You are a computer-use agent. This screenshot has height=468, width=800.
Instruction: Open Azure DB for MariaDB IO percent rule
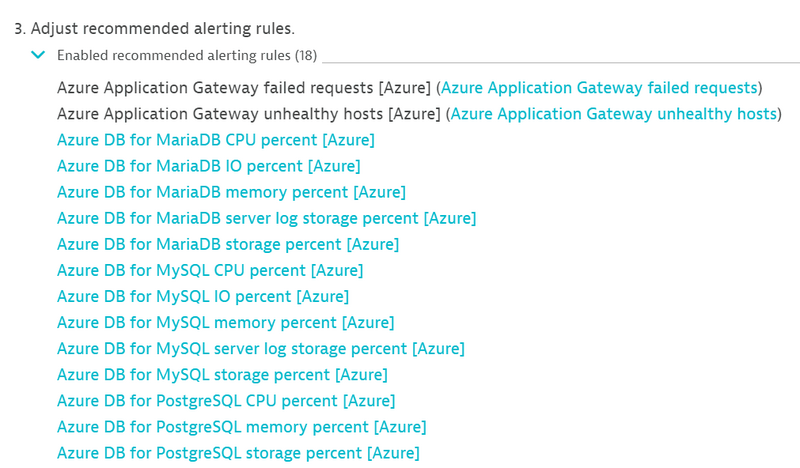[208, 166]
